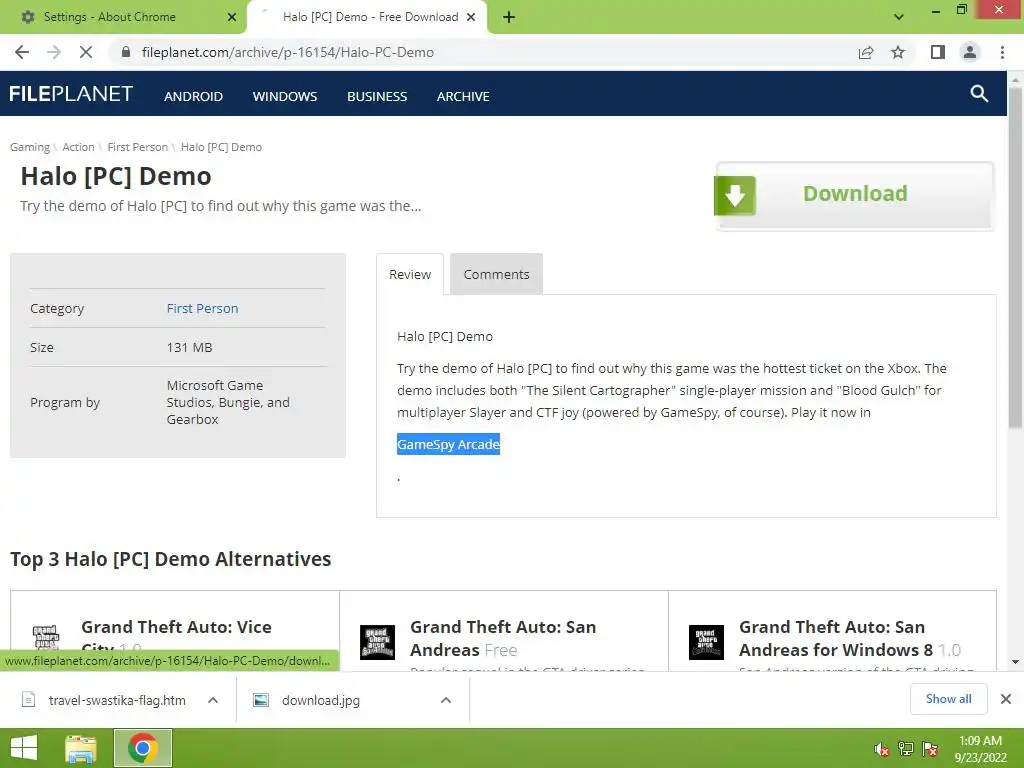
Task: Close the Settings - About Chrome tab
Action: [232, 17]
